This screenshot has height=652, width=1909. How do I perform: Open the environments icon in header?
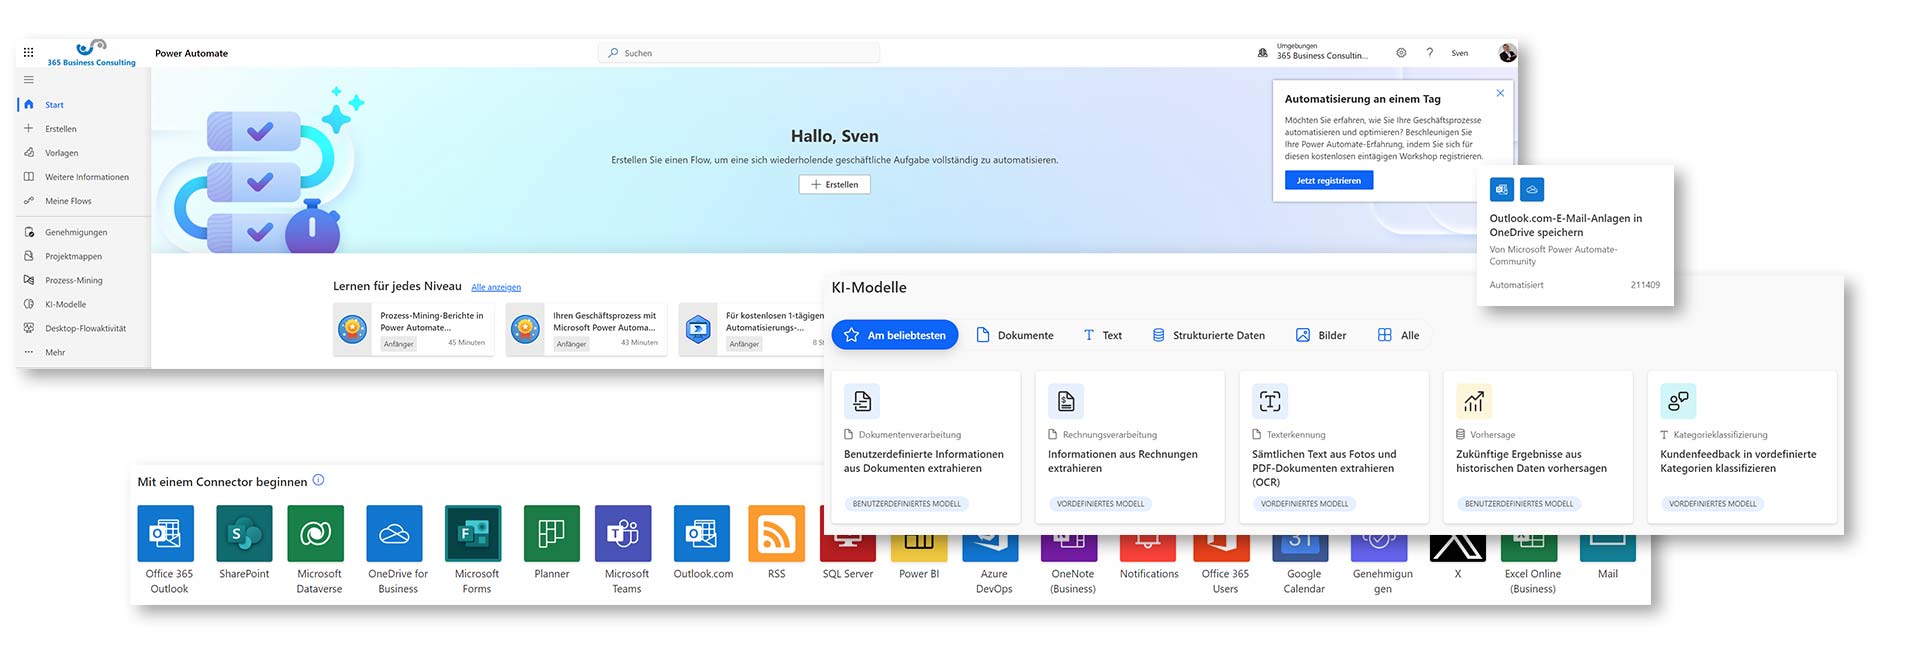click(1262, 53)
